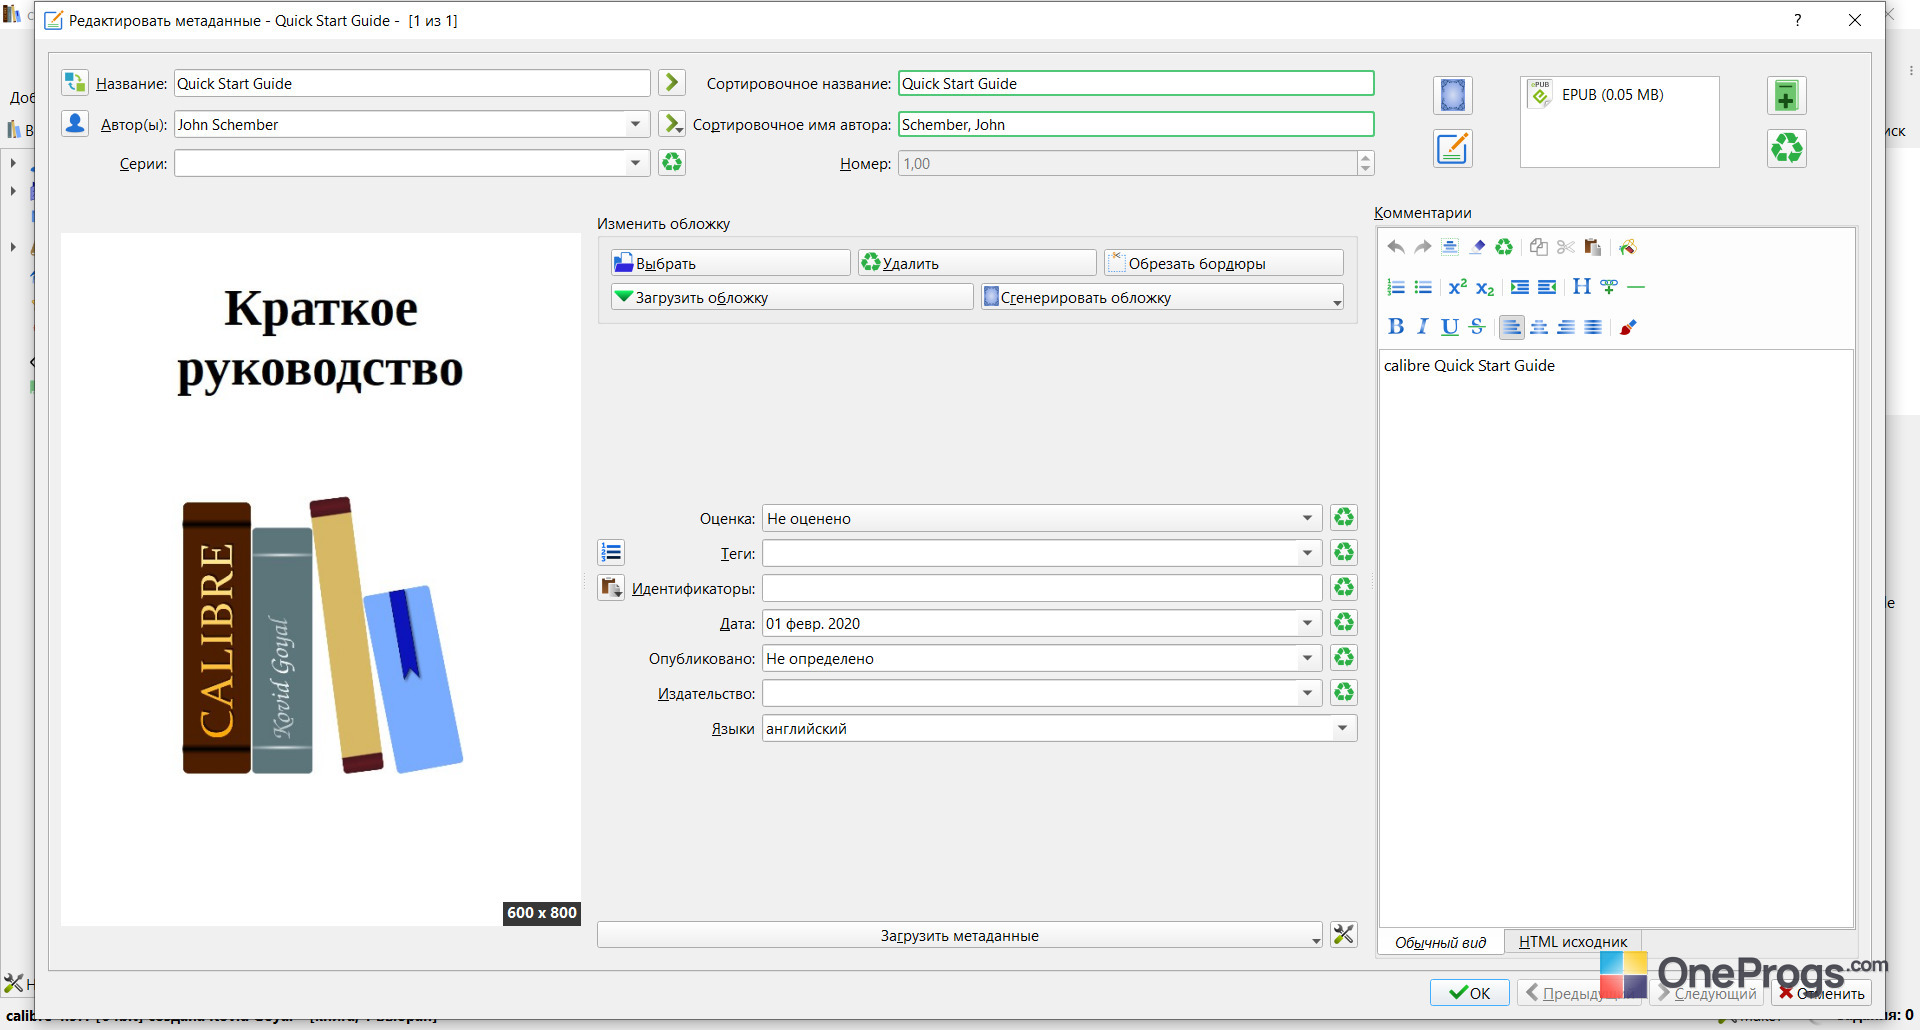This screenshot has height=1030, width=1920.
Task: Click the green add format icon
Action: (x=1786, y=95)
